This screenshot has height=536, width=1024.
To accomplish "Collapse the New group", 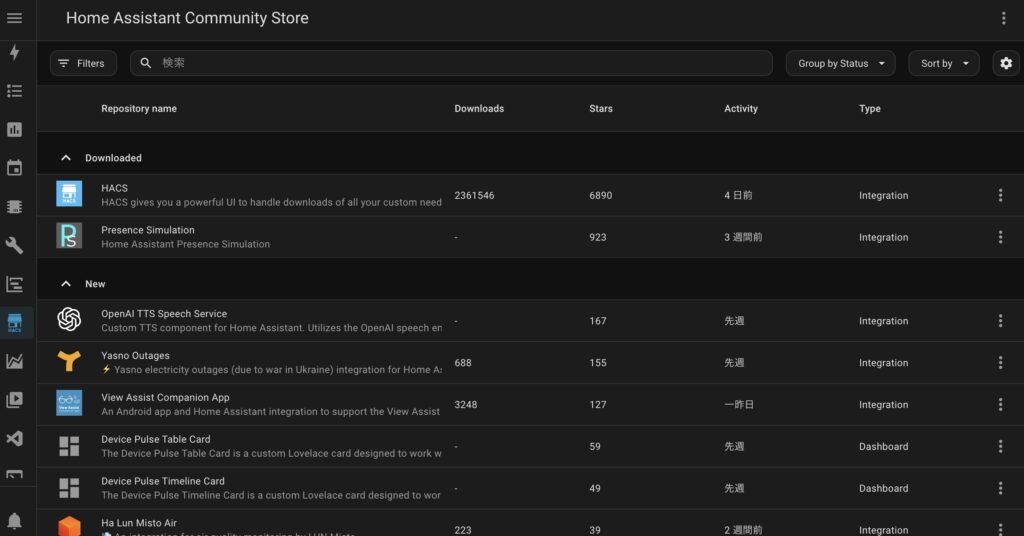I will coord(66,284).
